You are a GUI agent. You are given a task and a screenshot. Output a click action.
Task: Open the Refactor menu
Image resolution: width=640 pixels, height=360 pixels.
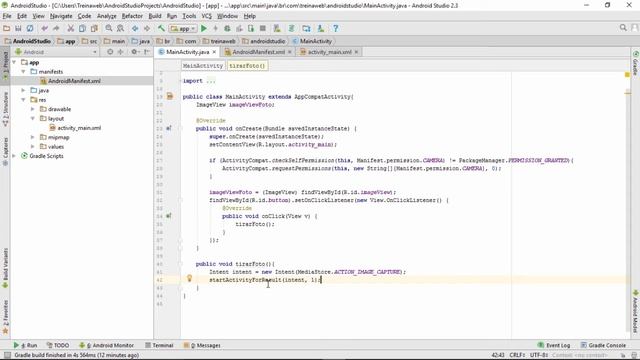pyautogui.click(x=132, y=16)
